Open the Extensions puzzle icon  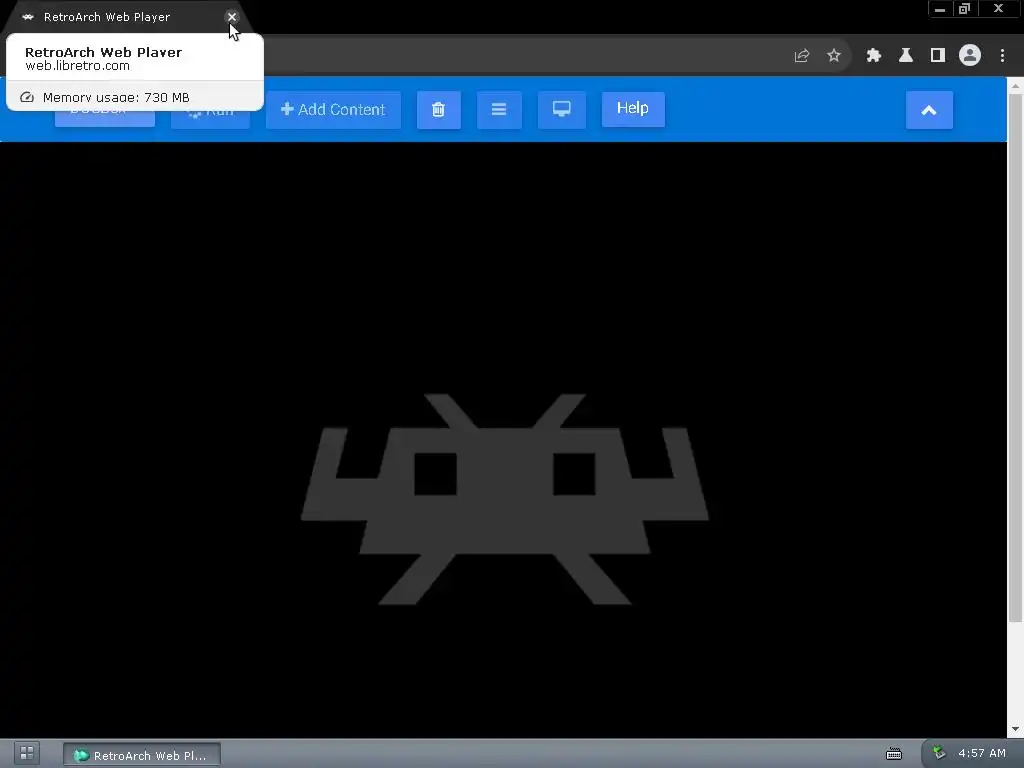coord(874,56)
